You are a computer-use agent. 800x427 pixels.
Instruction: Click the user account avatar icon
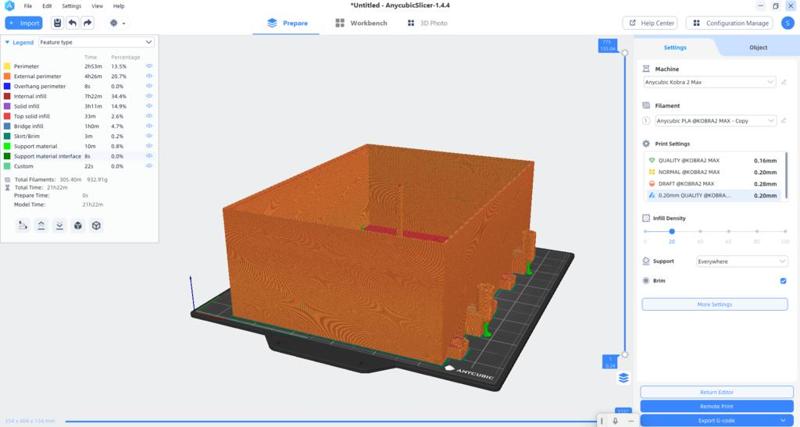click(x=787, y=23)
